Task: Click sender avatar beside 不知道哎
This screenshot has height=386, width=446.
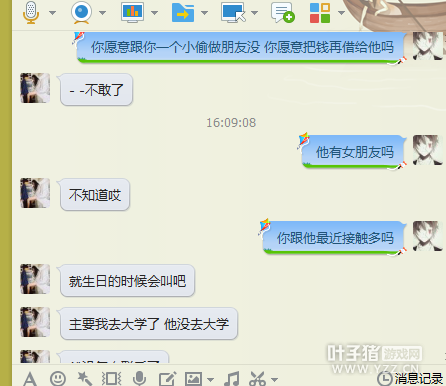Action: point(35,193)
